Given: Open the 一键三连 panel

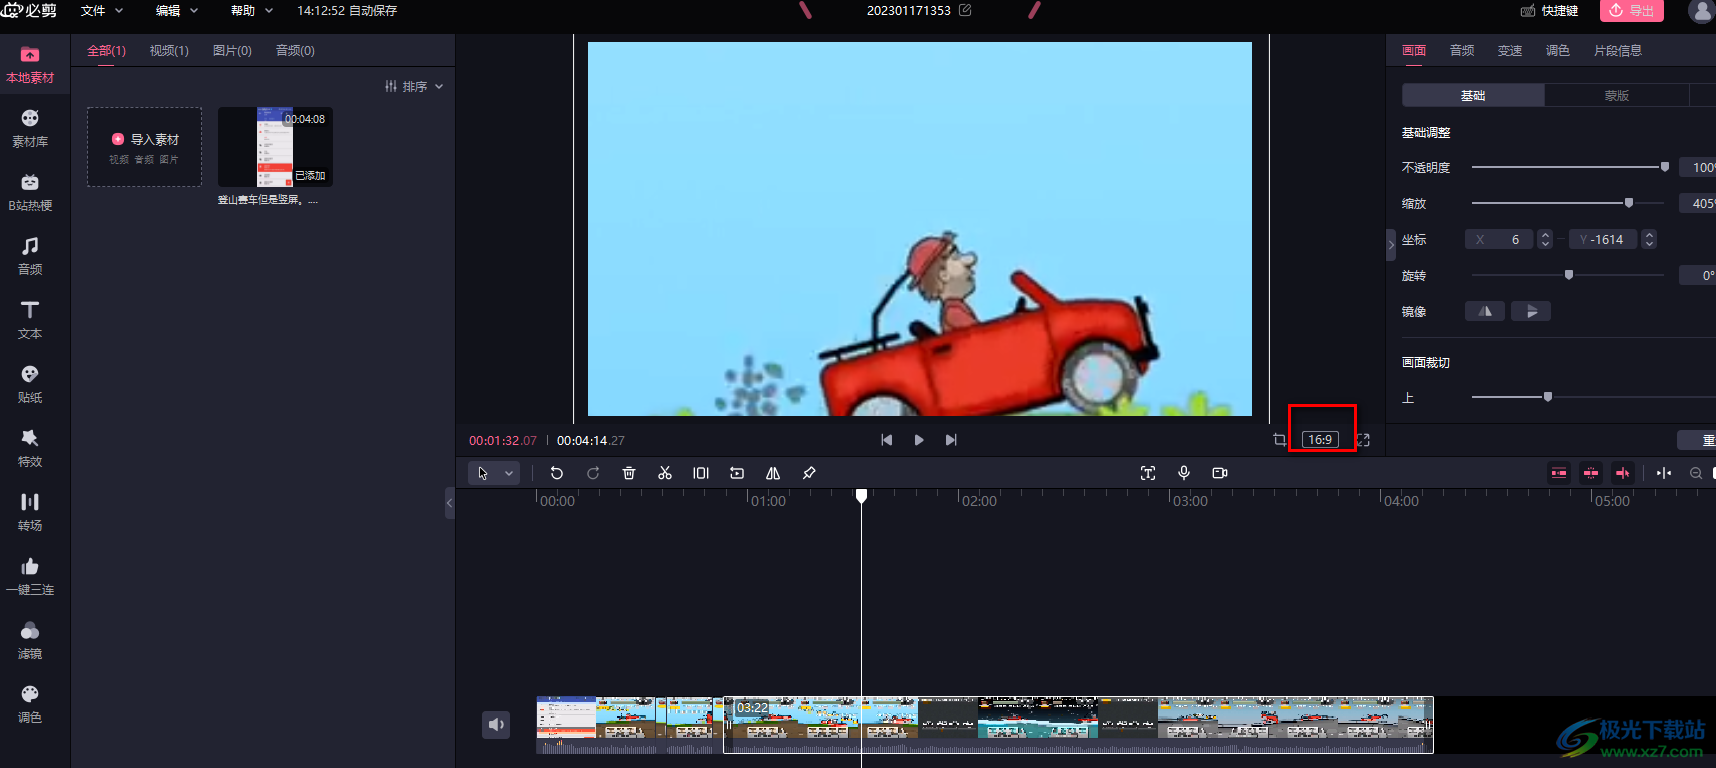Looking at the screenshot, I should 30,577.
